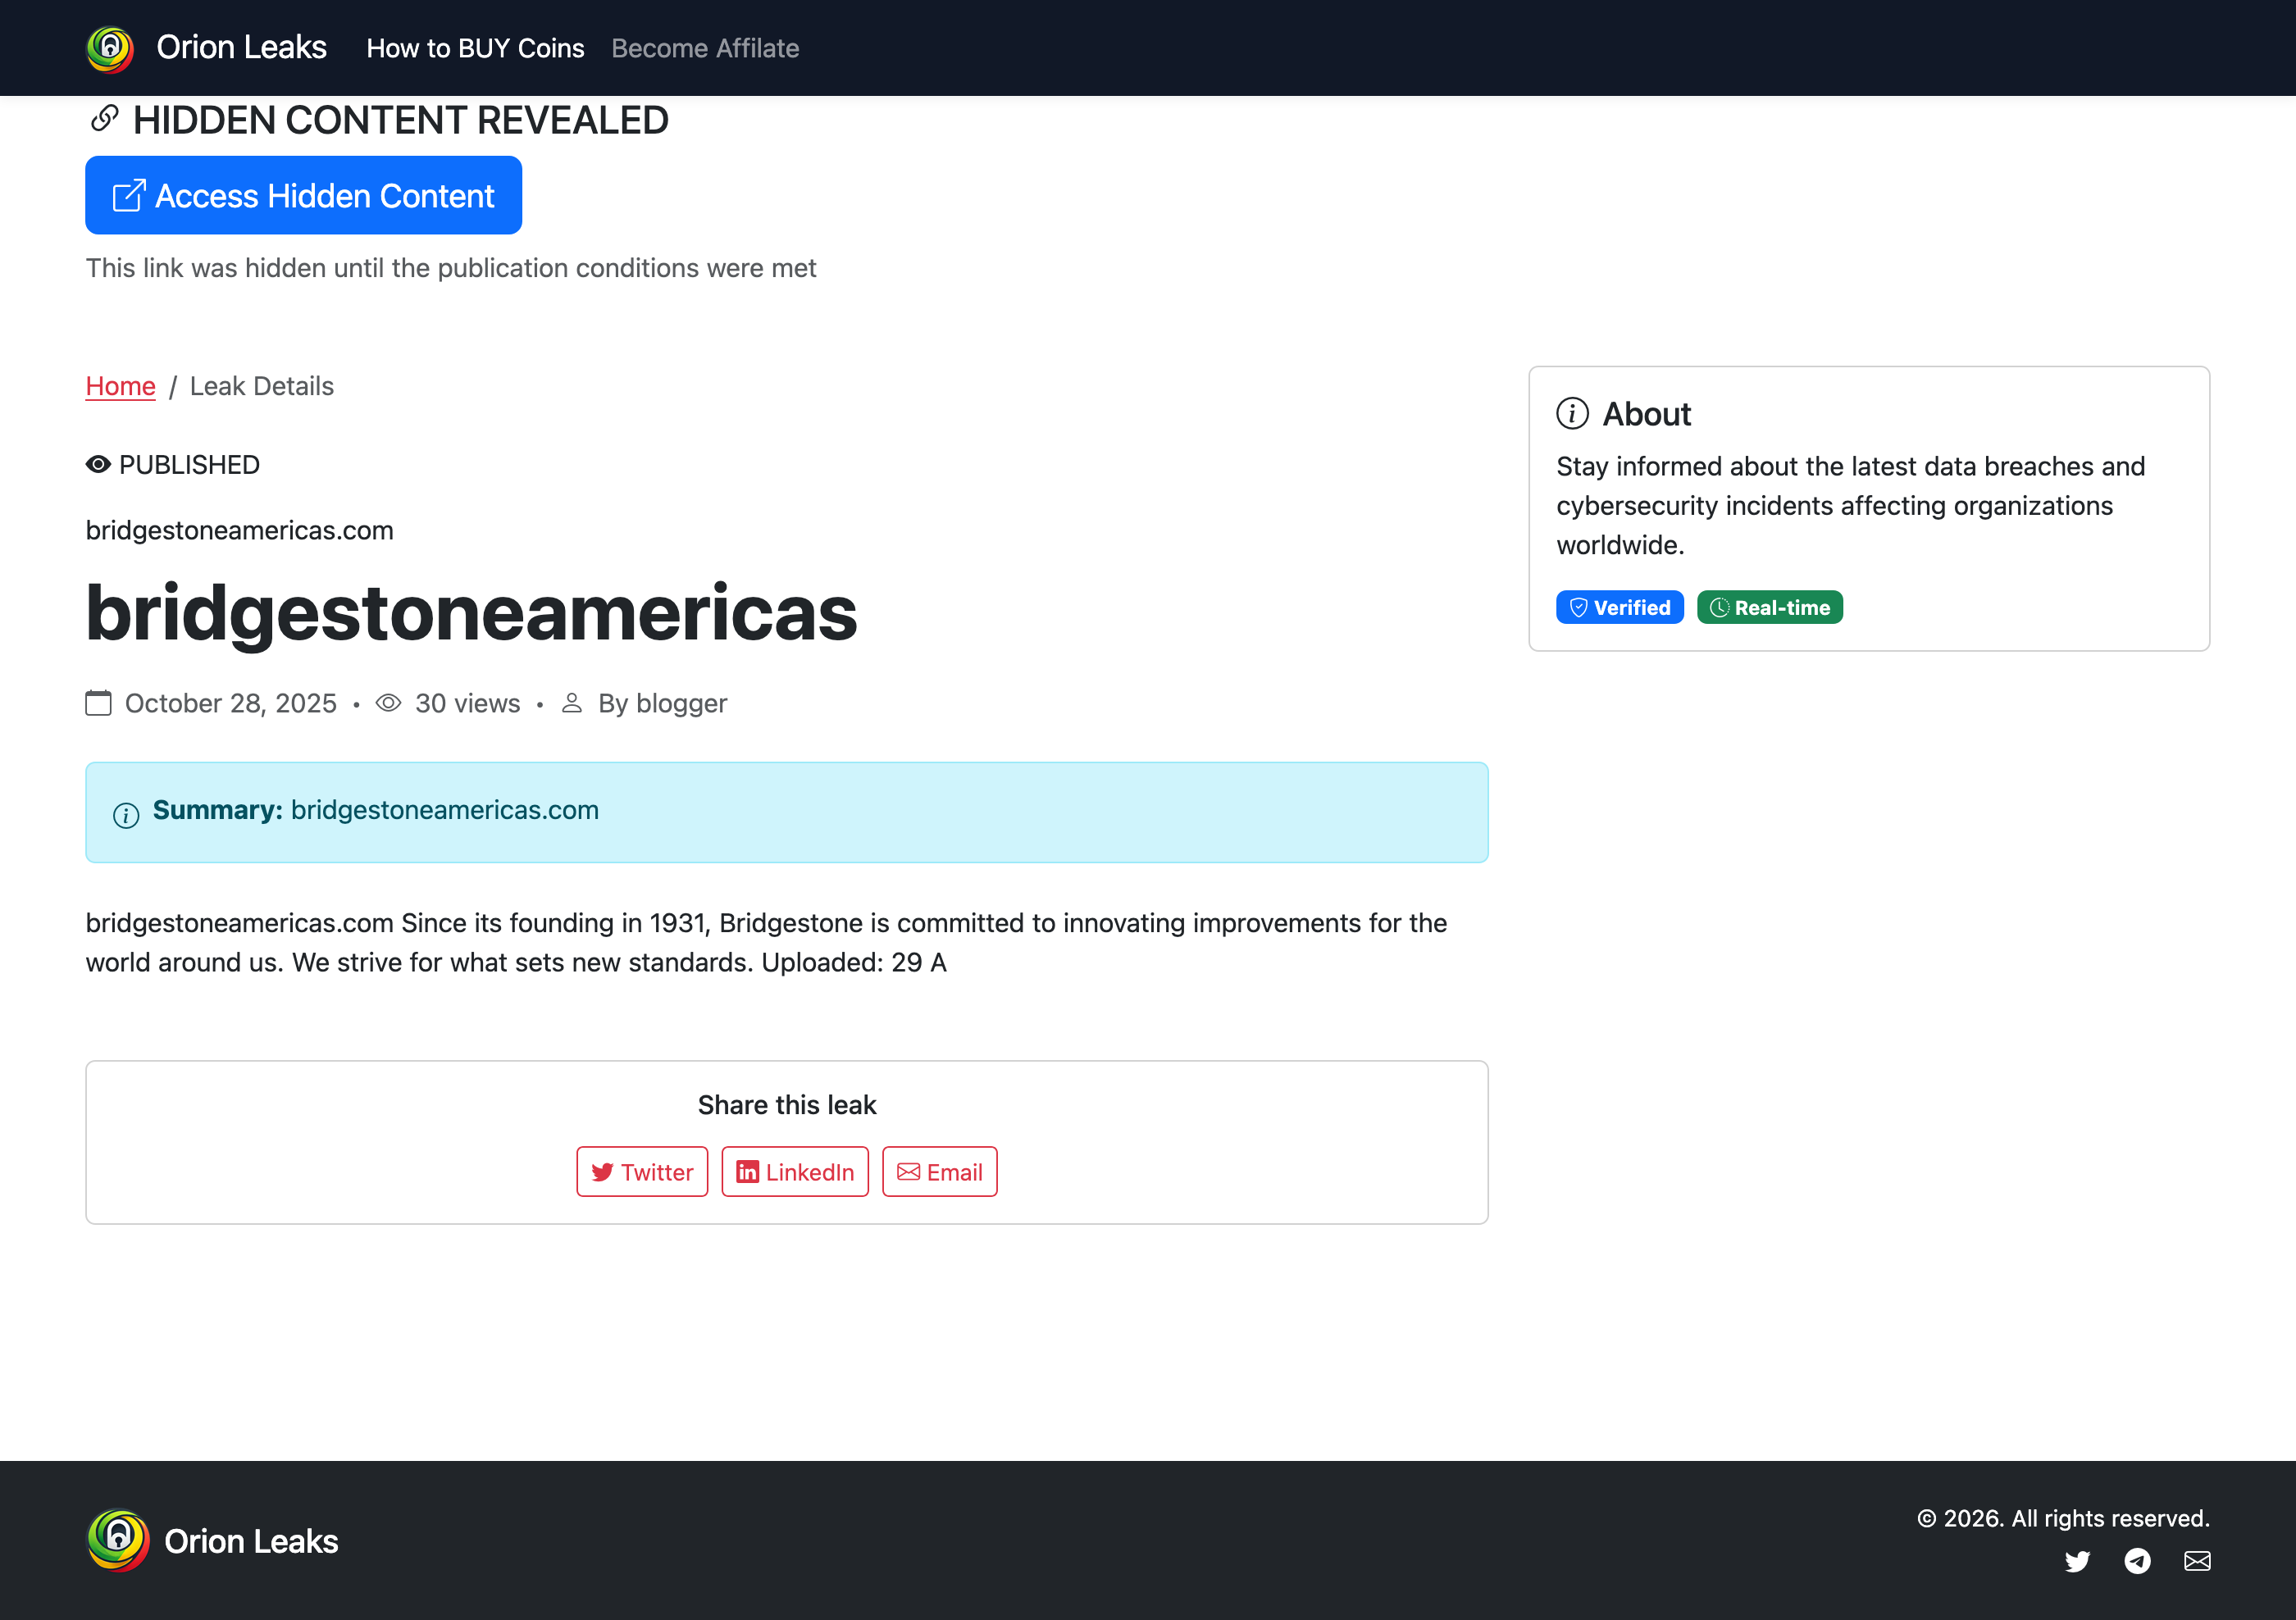Open Become Affilate nav item

pos(705,48)
